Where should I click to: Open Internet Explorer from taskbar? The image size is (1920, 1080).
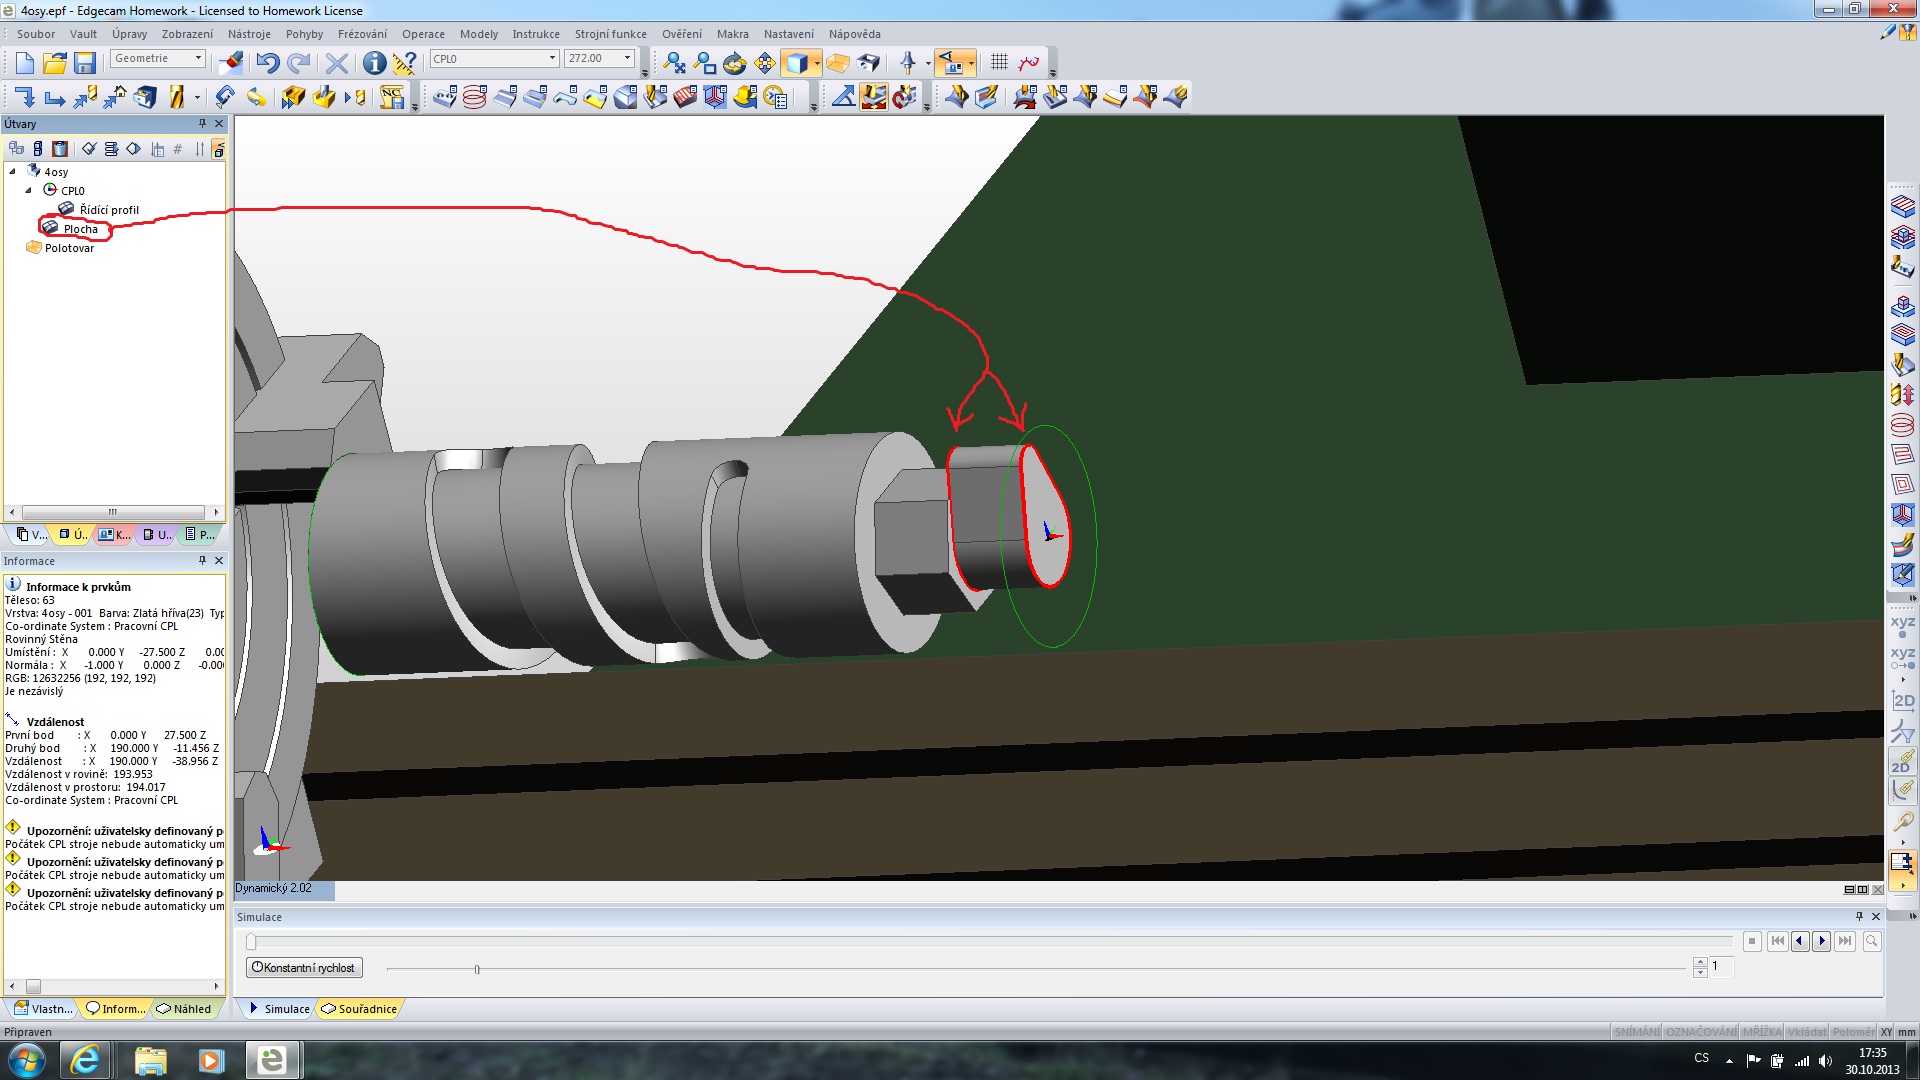click(86, 1060)
